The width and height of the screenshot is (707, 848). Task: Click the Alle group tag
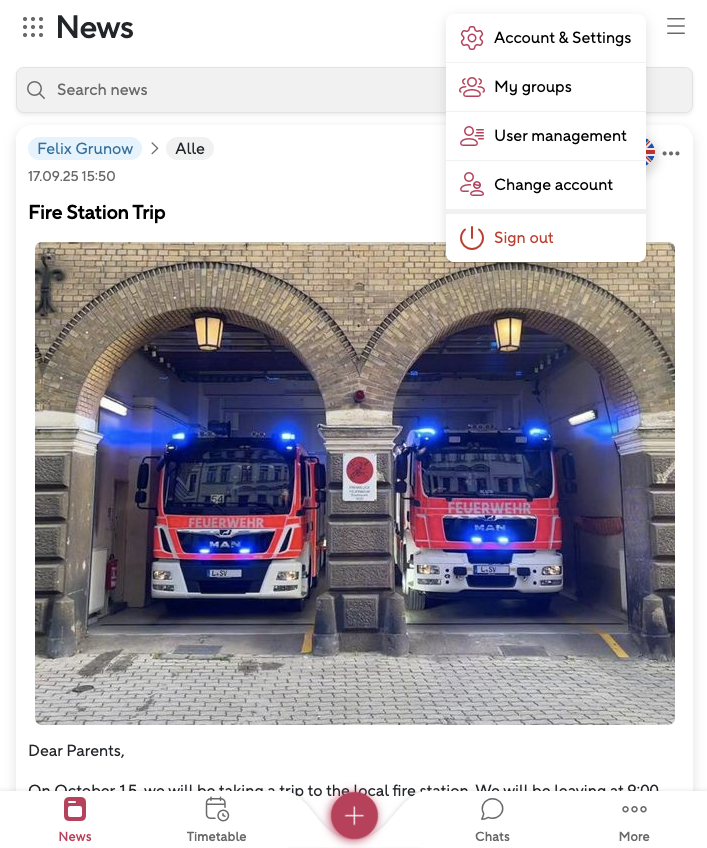click(190, 149)
